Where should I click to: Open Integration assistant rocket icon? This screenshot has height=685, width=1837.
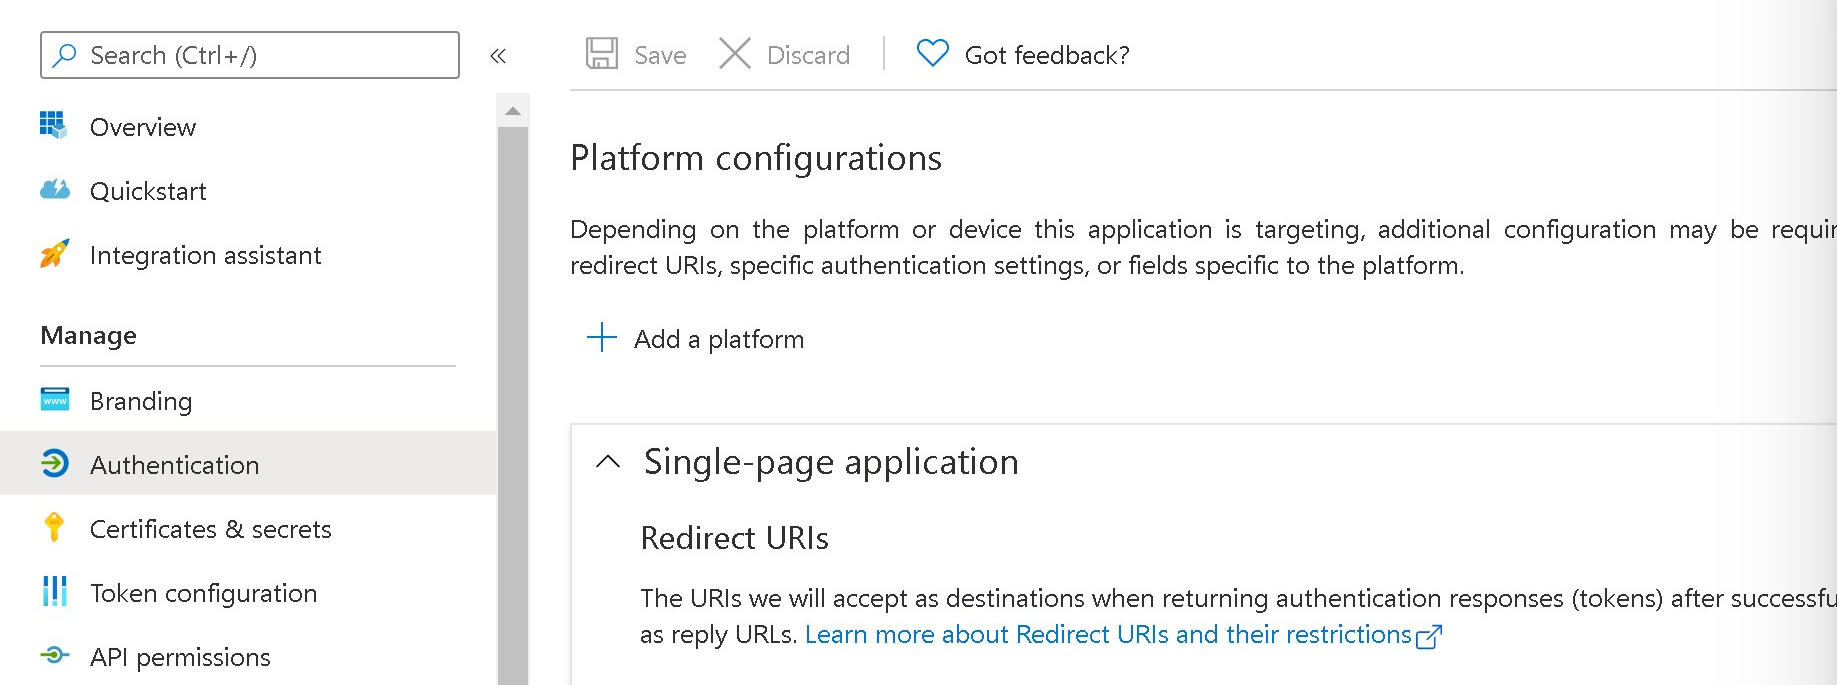click(54, 254)
